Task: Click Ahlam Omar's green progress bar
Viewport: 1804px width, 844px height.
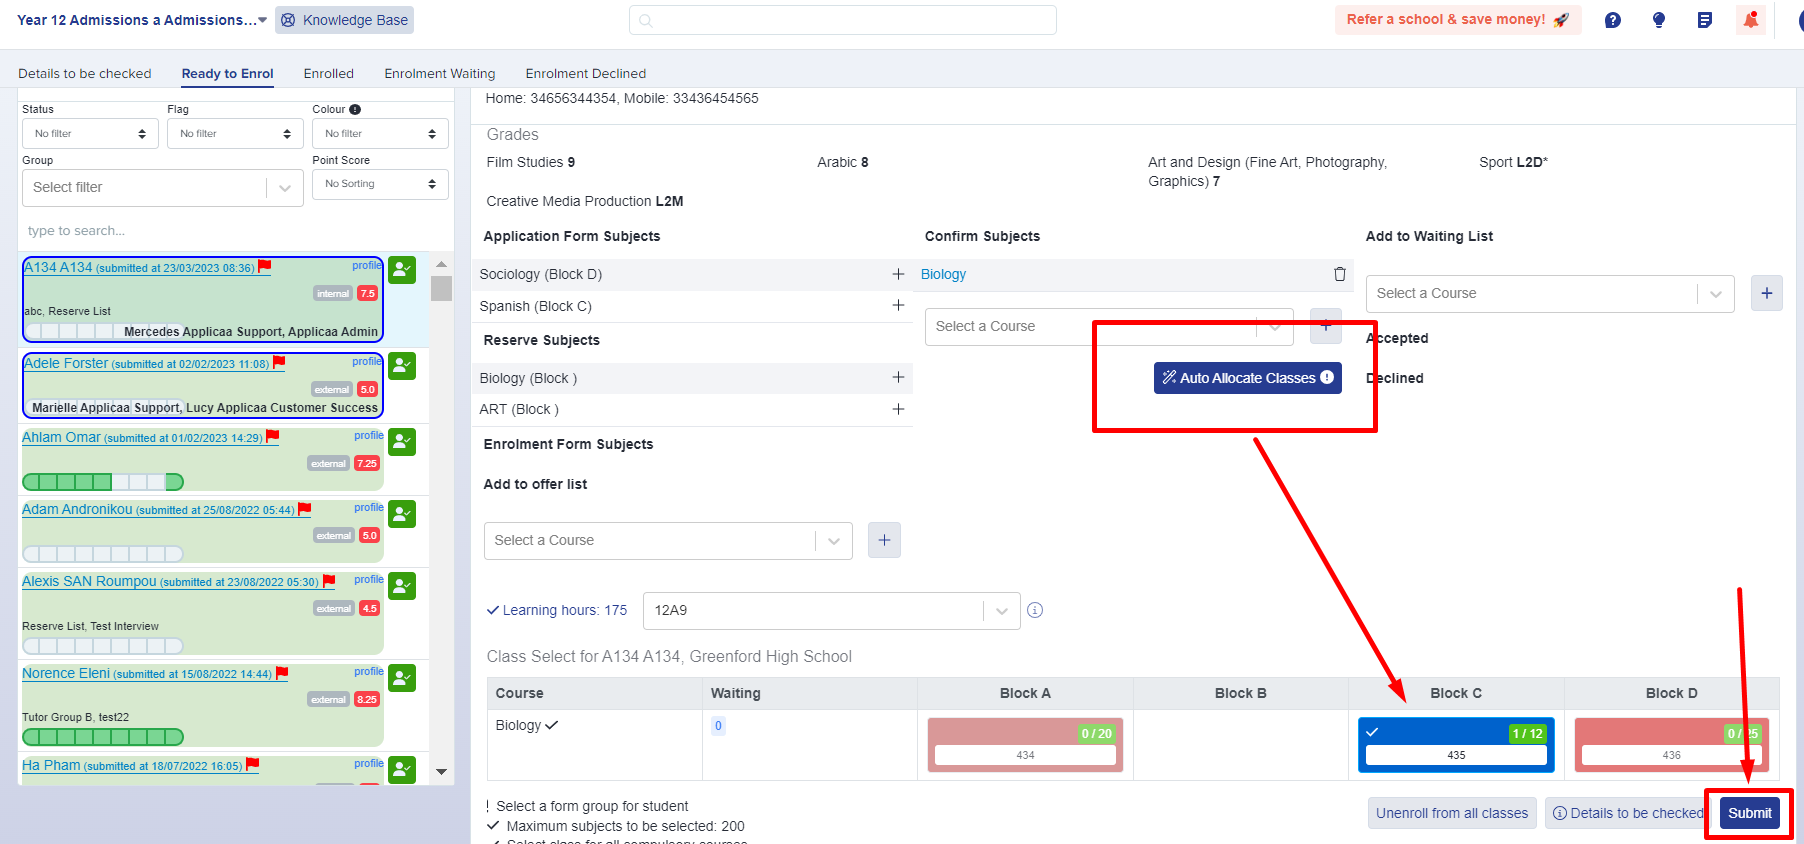Action: [x=103, y=482]
